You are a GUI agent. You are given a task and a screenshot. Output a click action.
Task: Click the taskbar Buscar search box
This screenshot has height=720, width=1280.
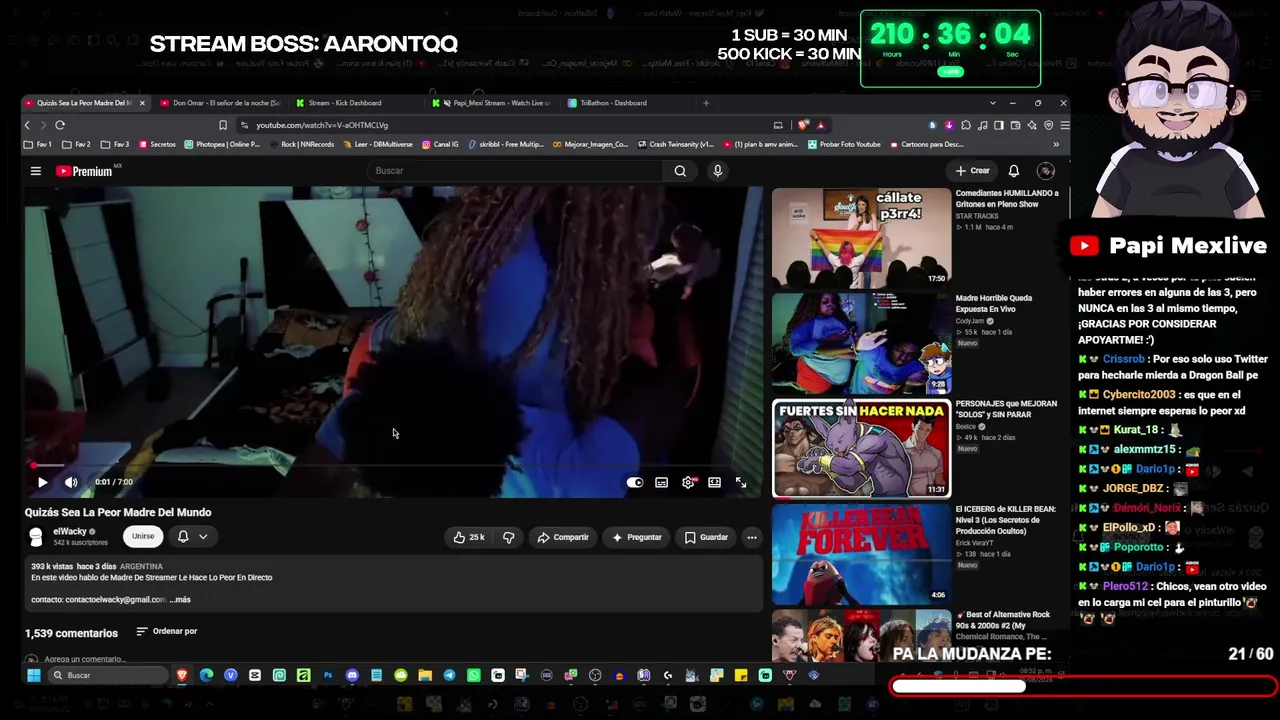click(x=107, y=675)
